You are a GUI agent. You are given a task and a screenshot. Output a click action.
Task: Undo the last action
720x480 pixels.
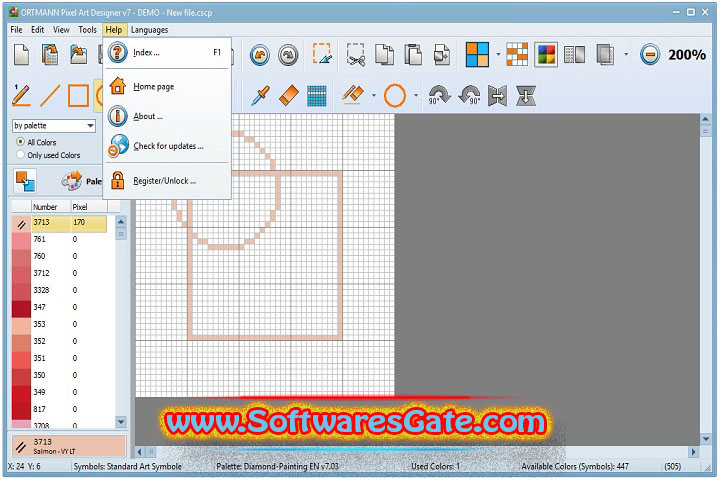[x=260, y=56]
